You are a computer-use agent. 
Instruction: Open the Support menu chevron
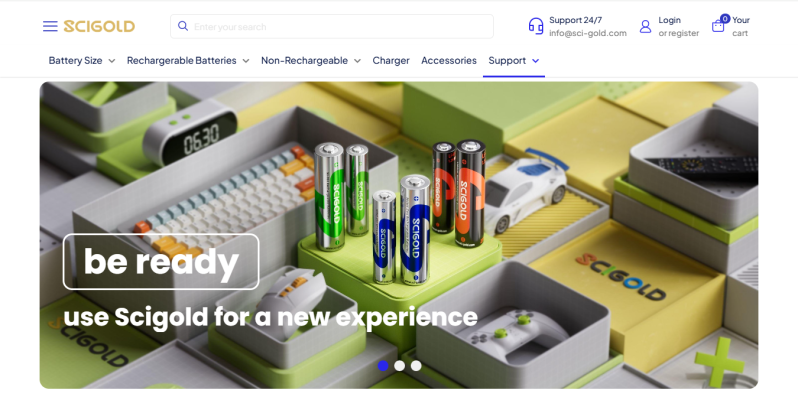coord(535,61)
